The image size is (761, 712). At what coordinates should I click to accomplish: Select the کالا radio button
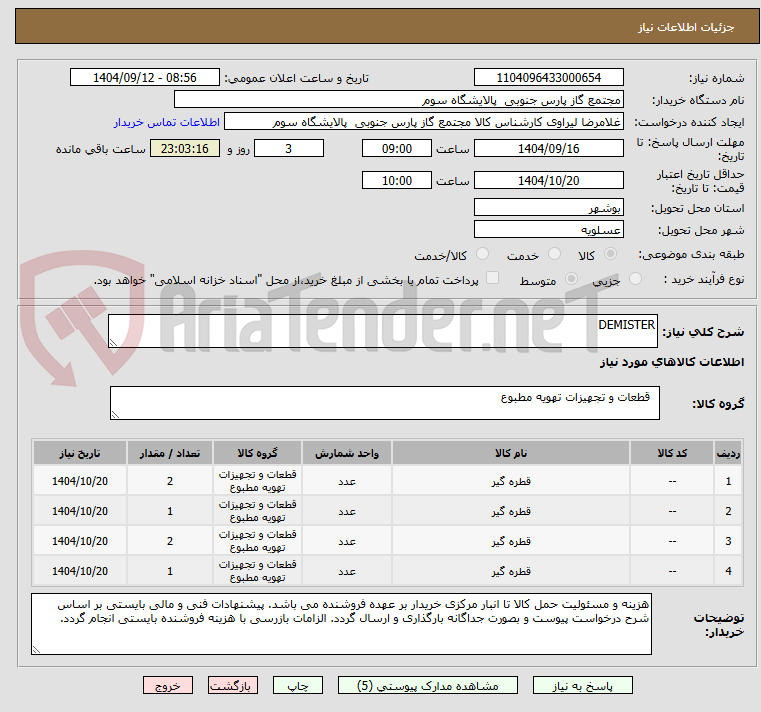611,254
